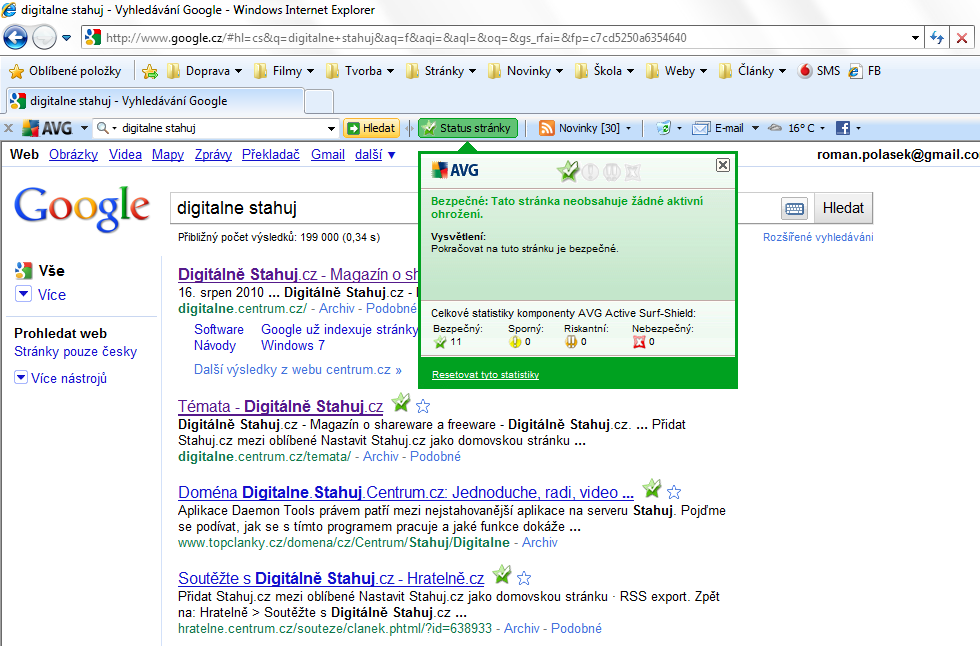Open Google on-screen keyboard icon

point(794,208)
